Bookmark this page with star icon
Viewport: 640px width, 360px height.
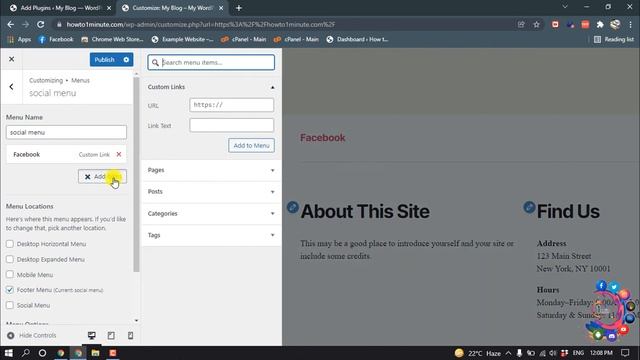coord(536,24)
